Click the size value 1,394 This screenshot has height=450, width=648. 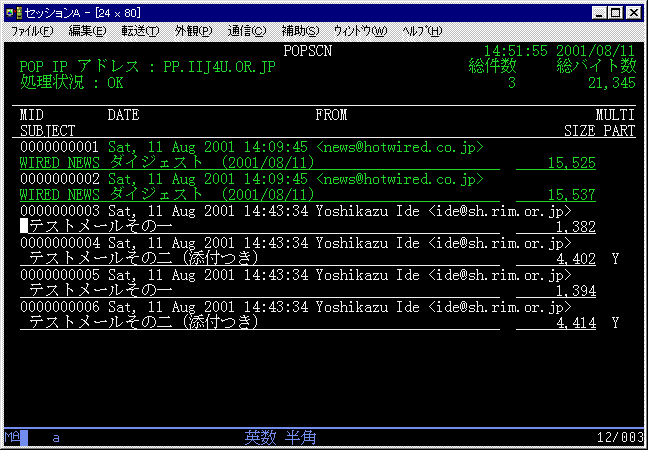[x=575, y=291]
